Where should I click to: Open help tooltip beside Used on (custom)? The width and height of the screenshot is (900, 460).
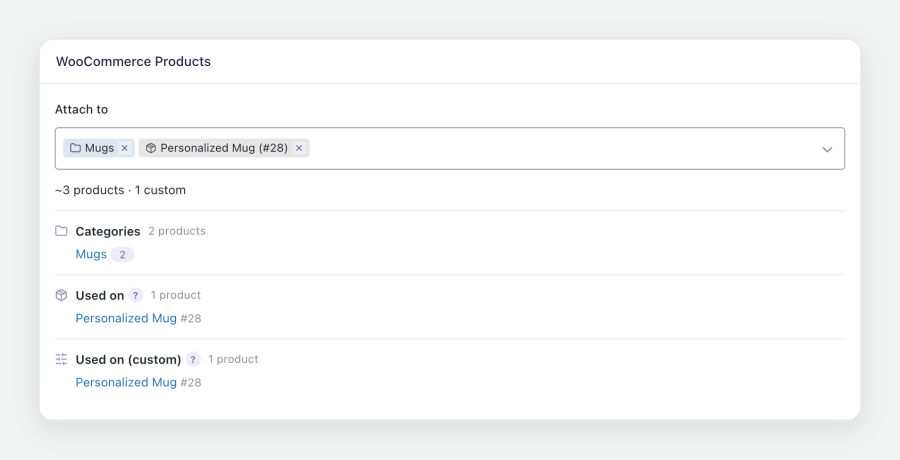pyautogui.click(x=193, y=360)
